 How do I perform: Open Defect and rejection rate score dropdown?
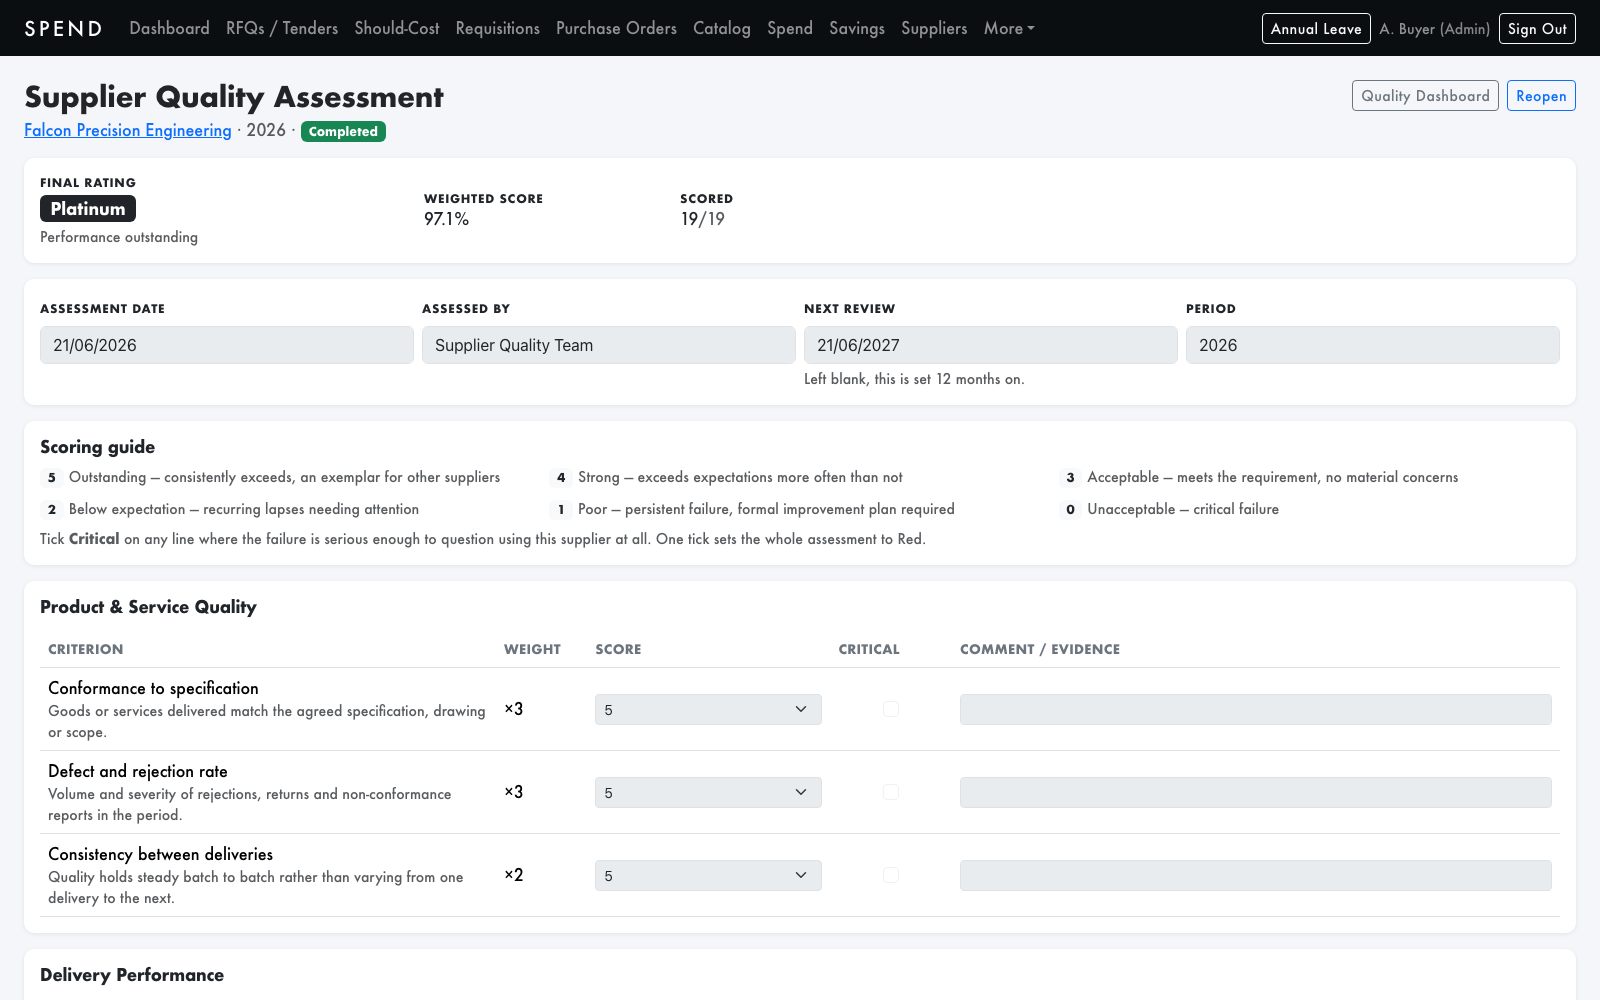pyautogui.click(x=708, y=792)
